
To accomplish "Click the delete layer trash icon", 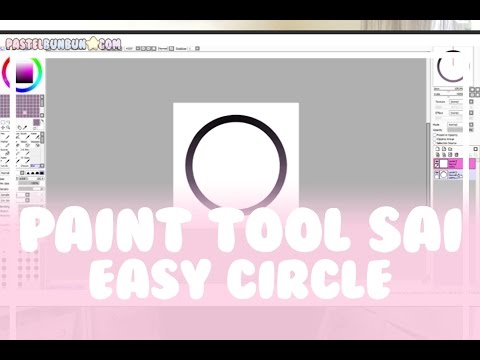I will (456, 155).
